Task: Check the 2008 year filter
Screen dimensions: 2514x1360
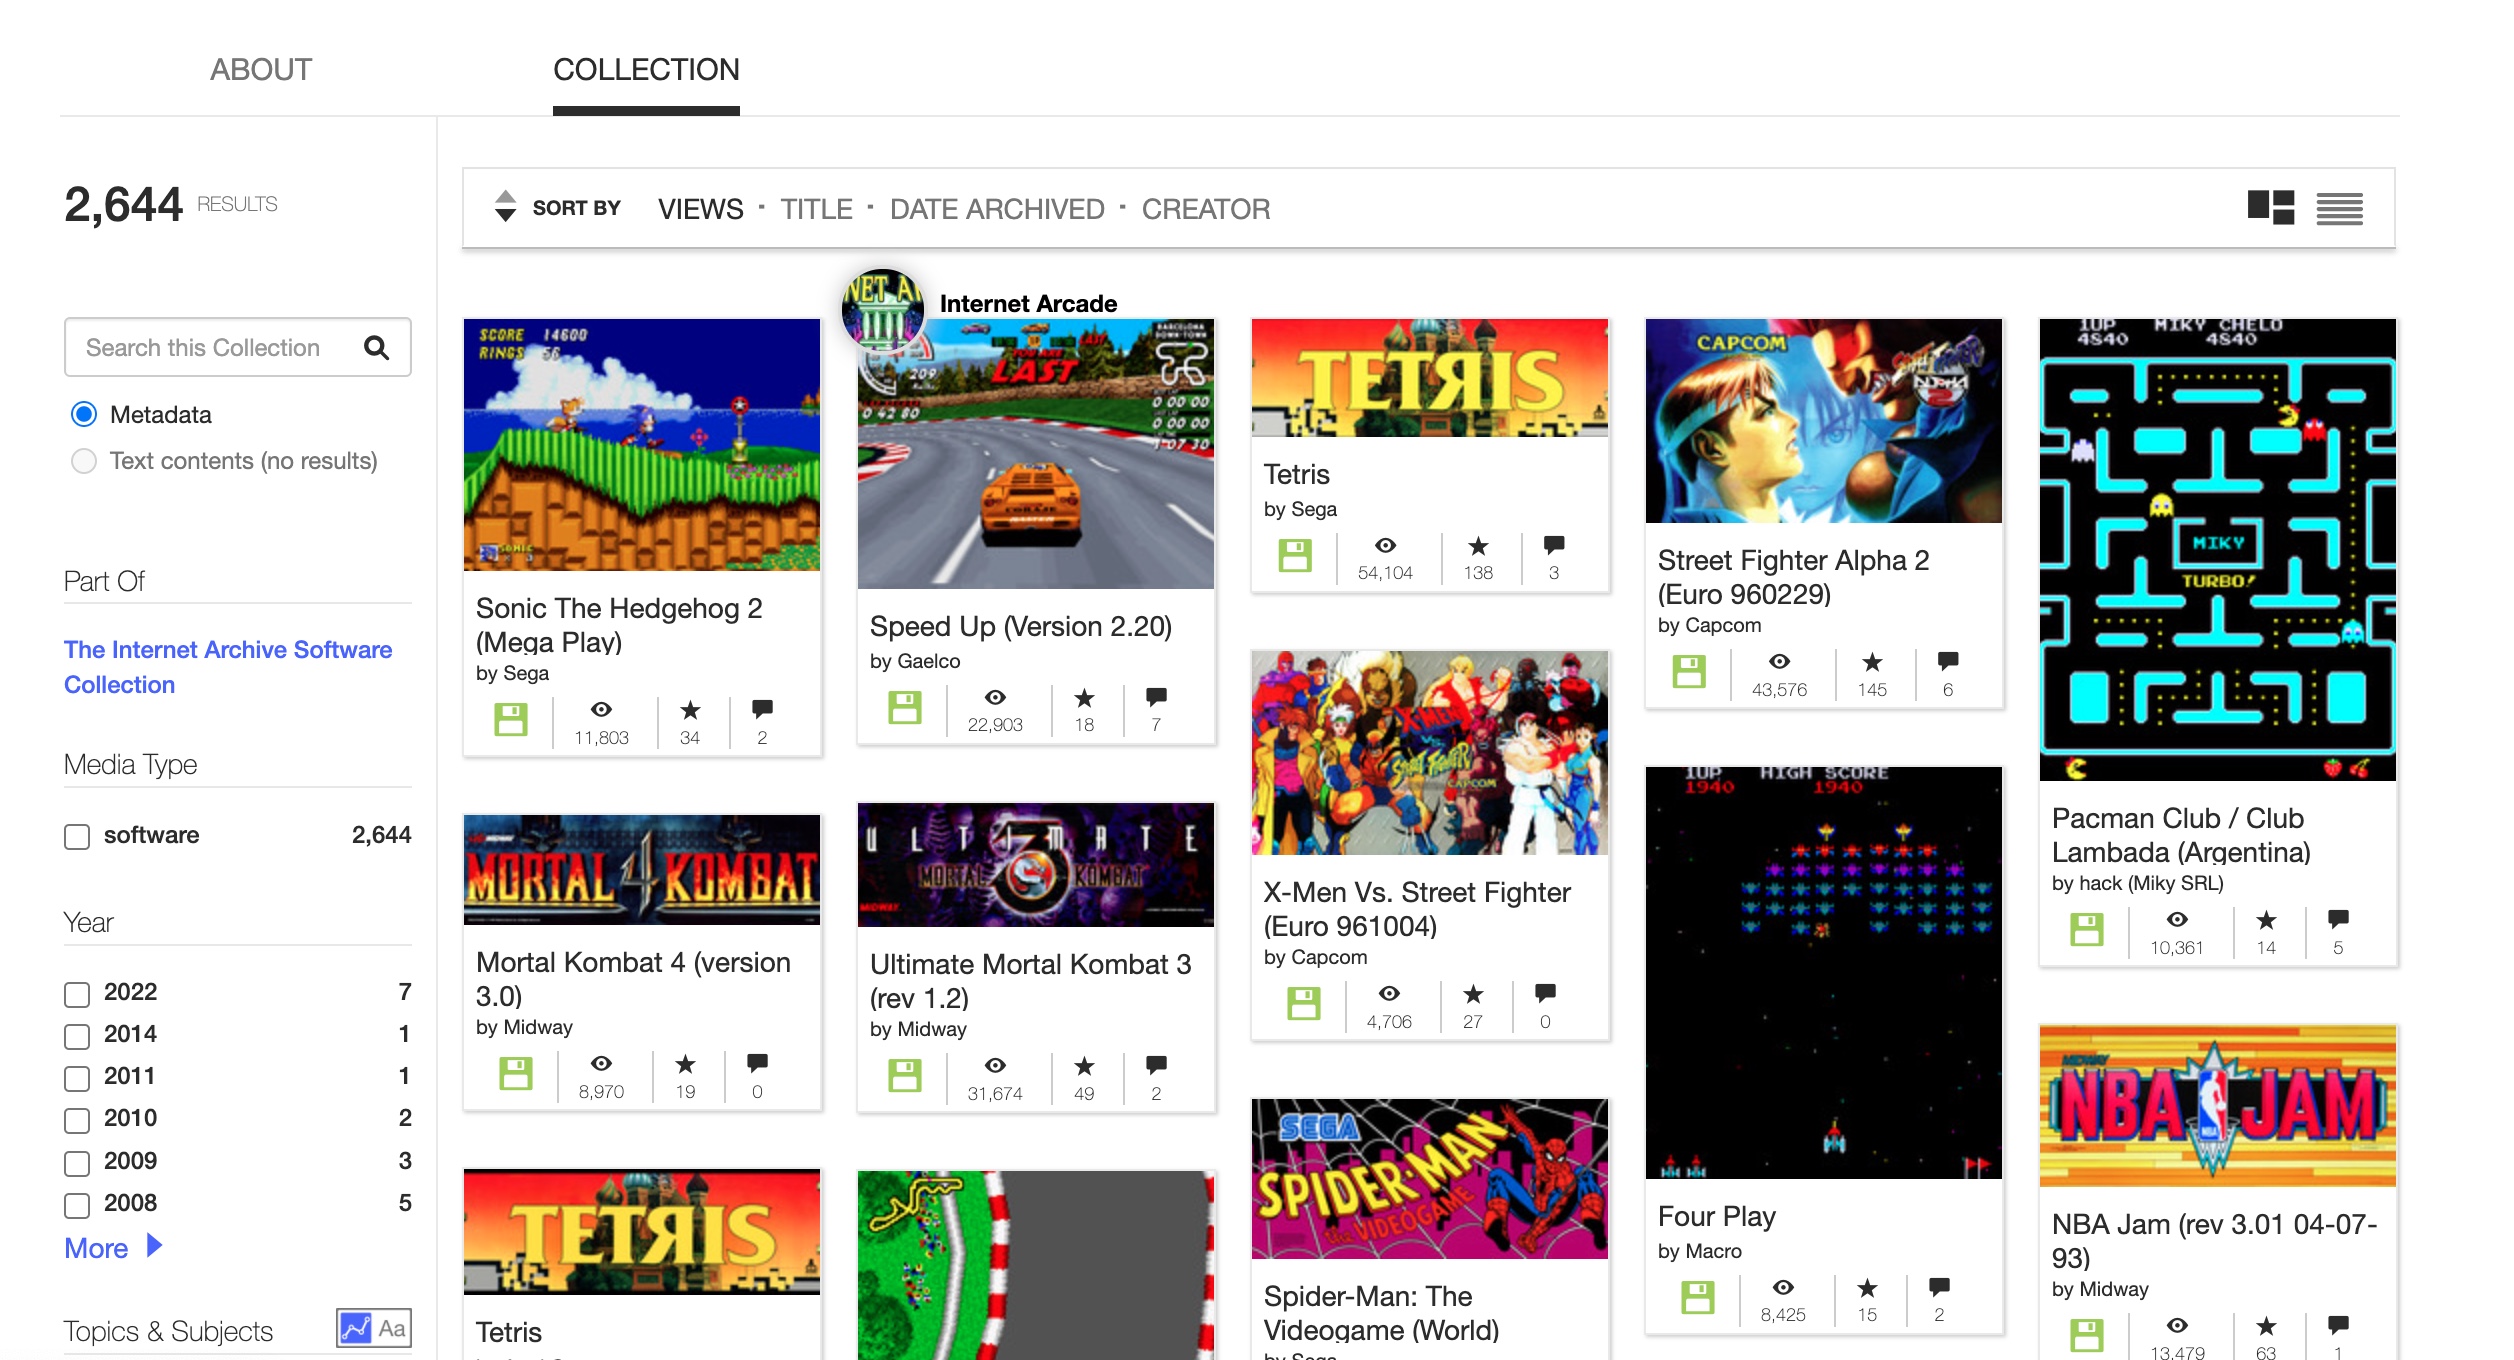Action: click(x=77, y=1204)
